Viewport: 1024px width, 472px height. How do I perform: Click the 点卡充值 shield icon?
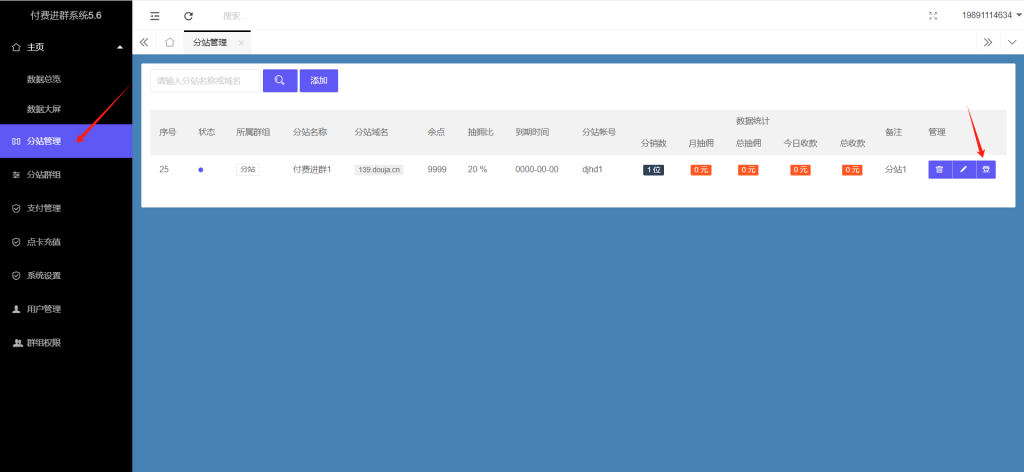coord(17,242)
